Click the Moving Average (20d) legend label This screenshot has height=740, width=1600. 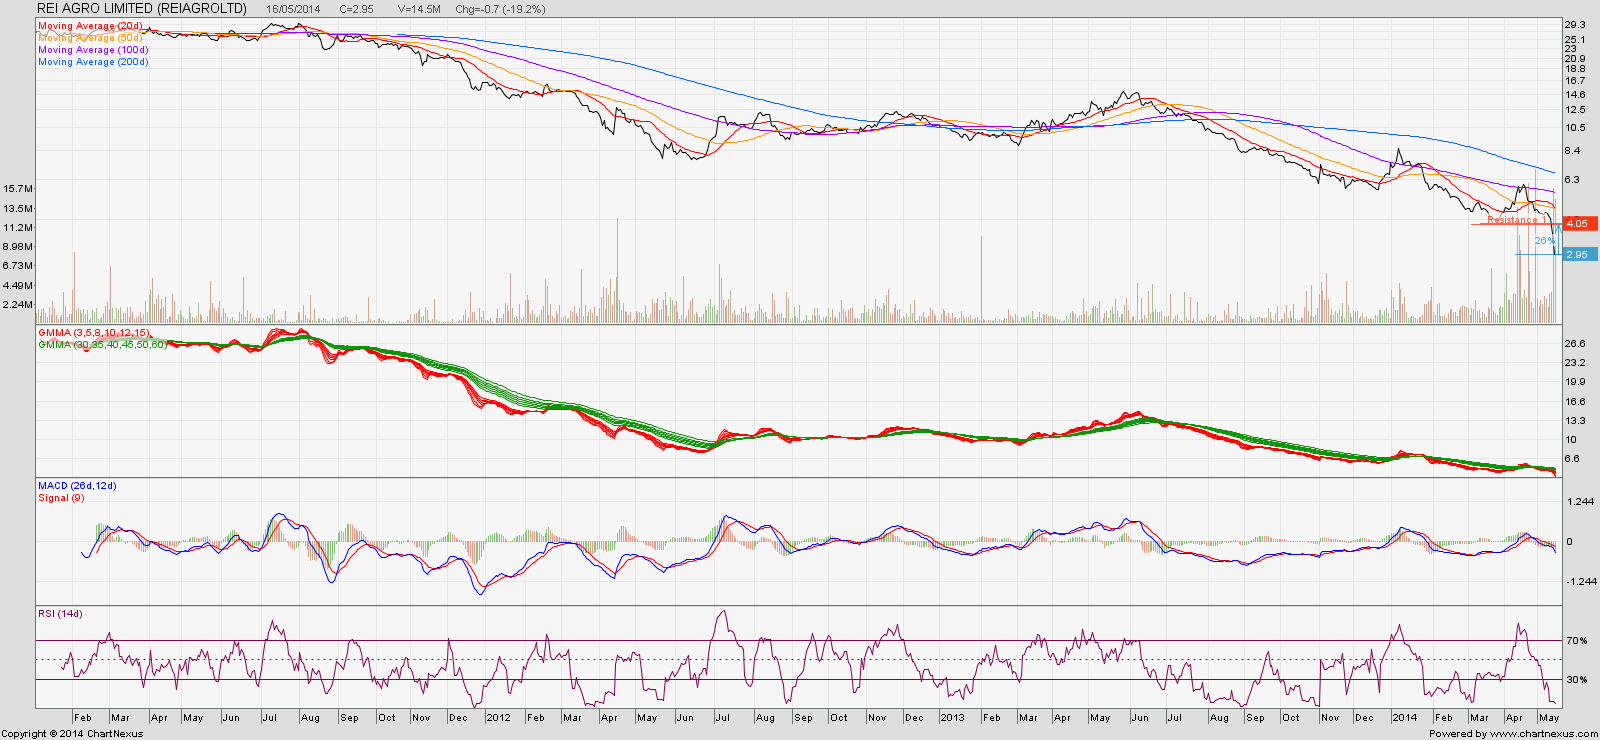point(90,26)
